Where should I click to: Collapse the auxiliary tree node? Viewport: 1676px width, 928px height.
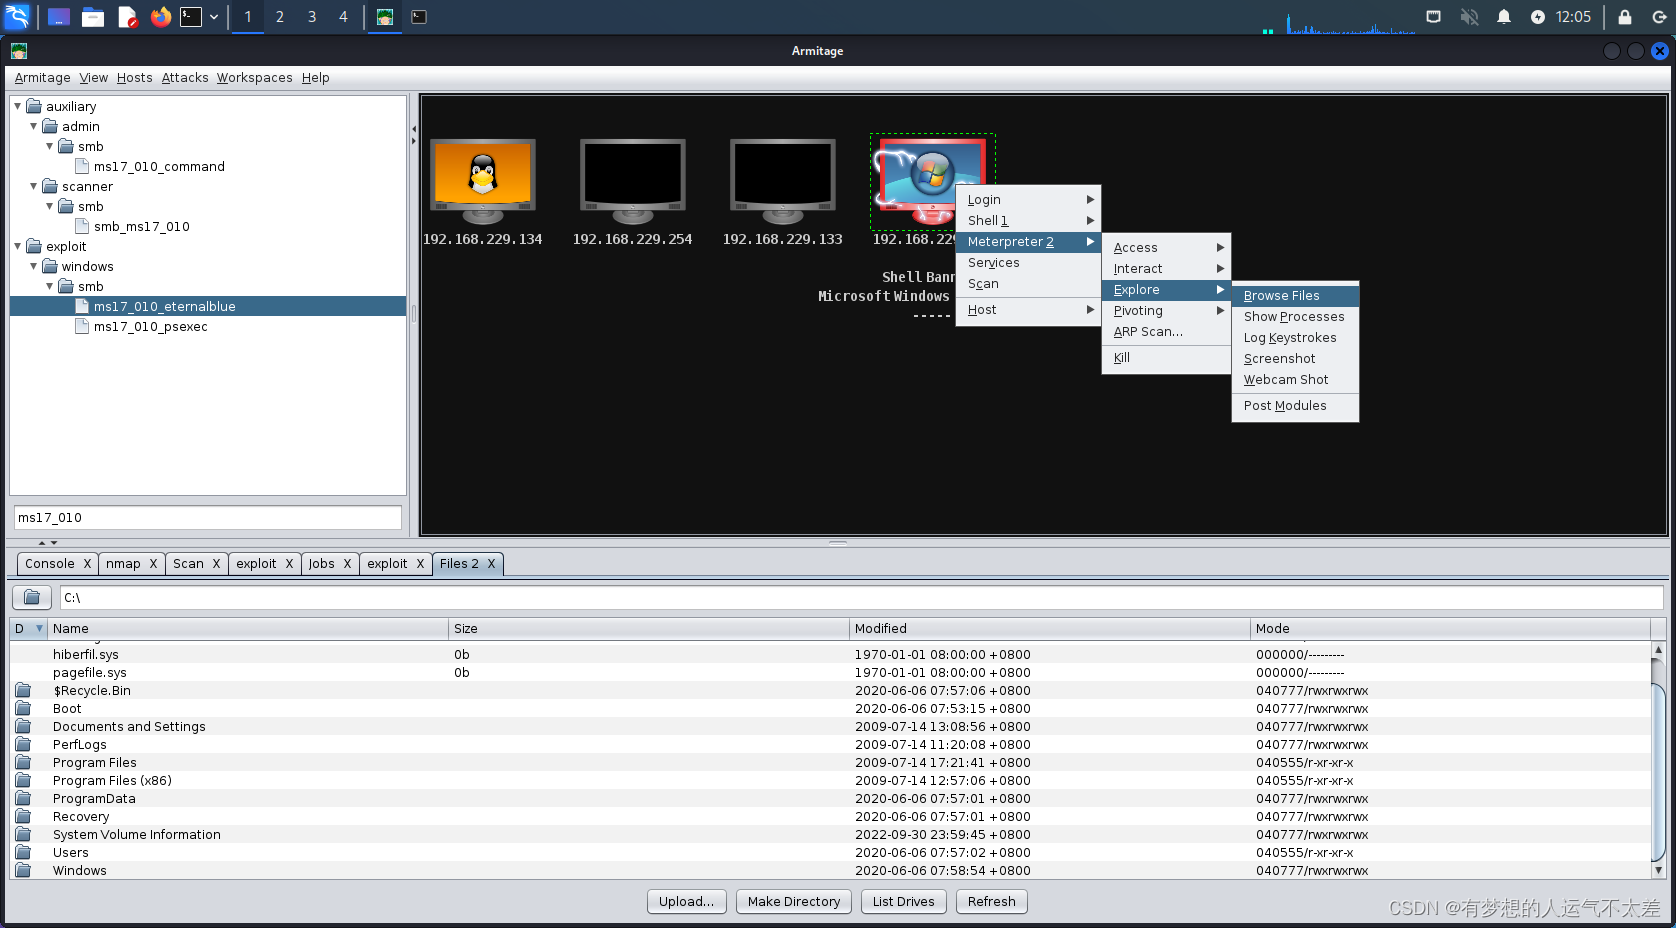pos(18,106)
